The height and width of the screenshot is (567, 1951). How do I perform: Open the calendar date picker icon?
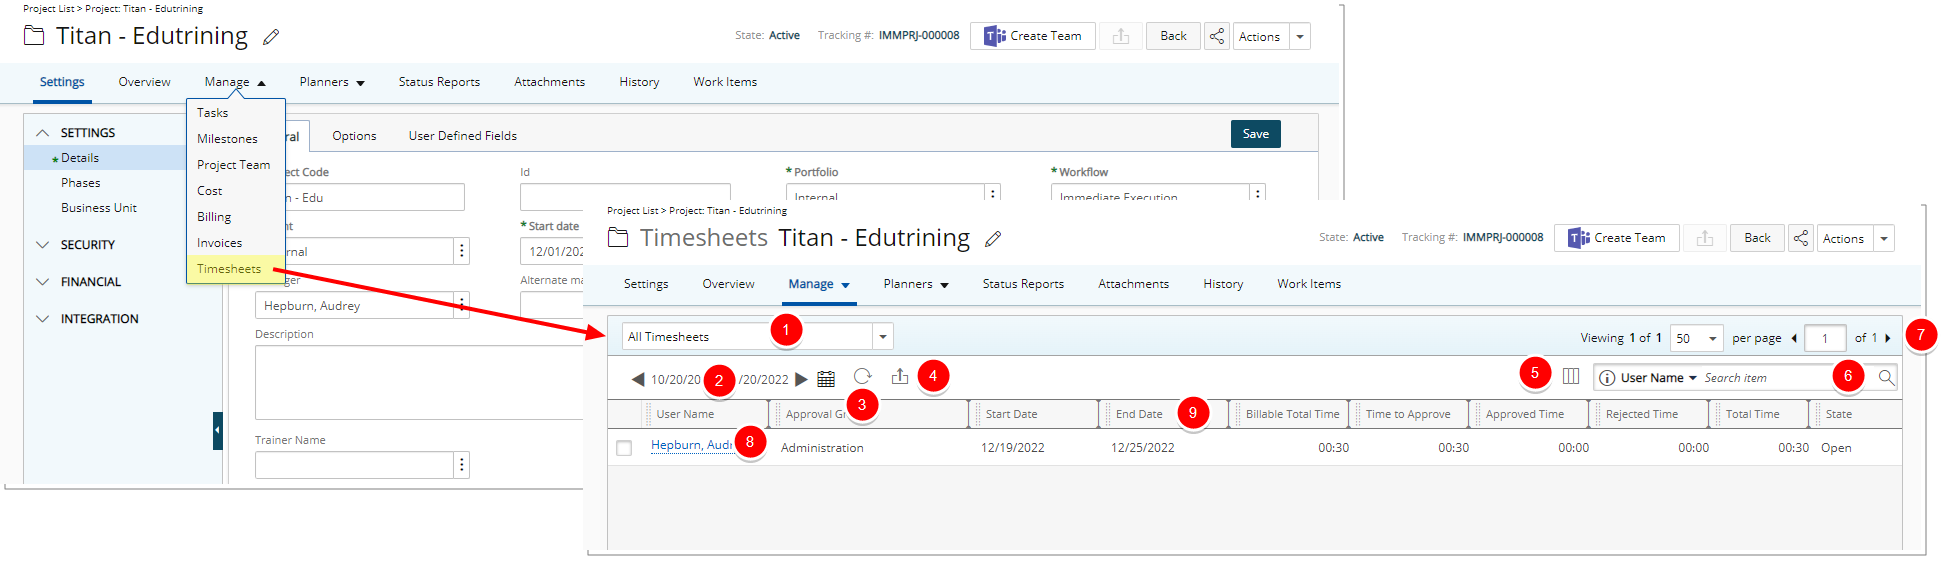[826, 379]
